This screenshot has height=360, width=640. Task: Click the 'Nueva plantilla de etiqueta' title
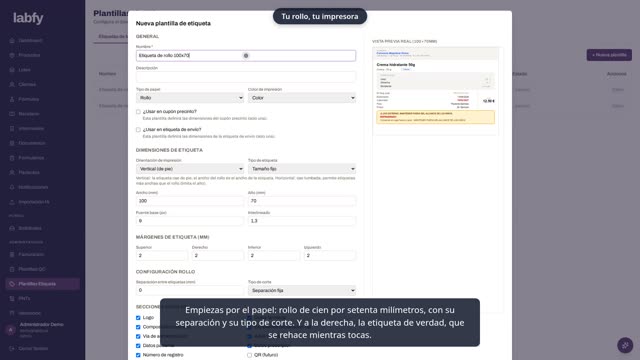pos(173,23)
